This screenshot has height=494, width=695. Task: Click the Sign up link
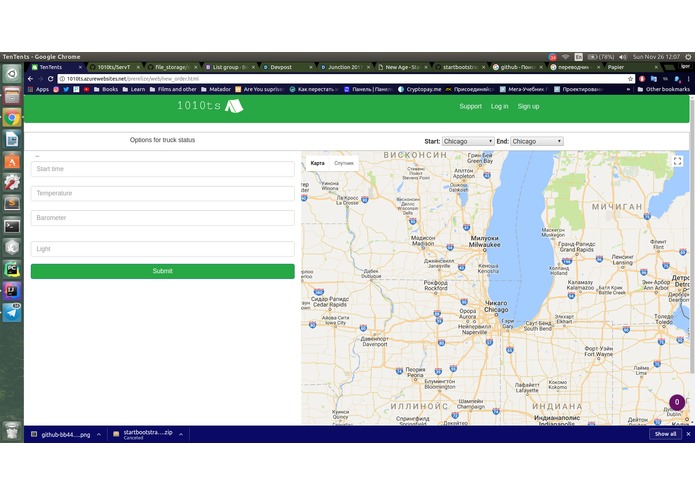[528, 106]
